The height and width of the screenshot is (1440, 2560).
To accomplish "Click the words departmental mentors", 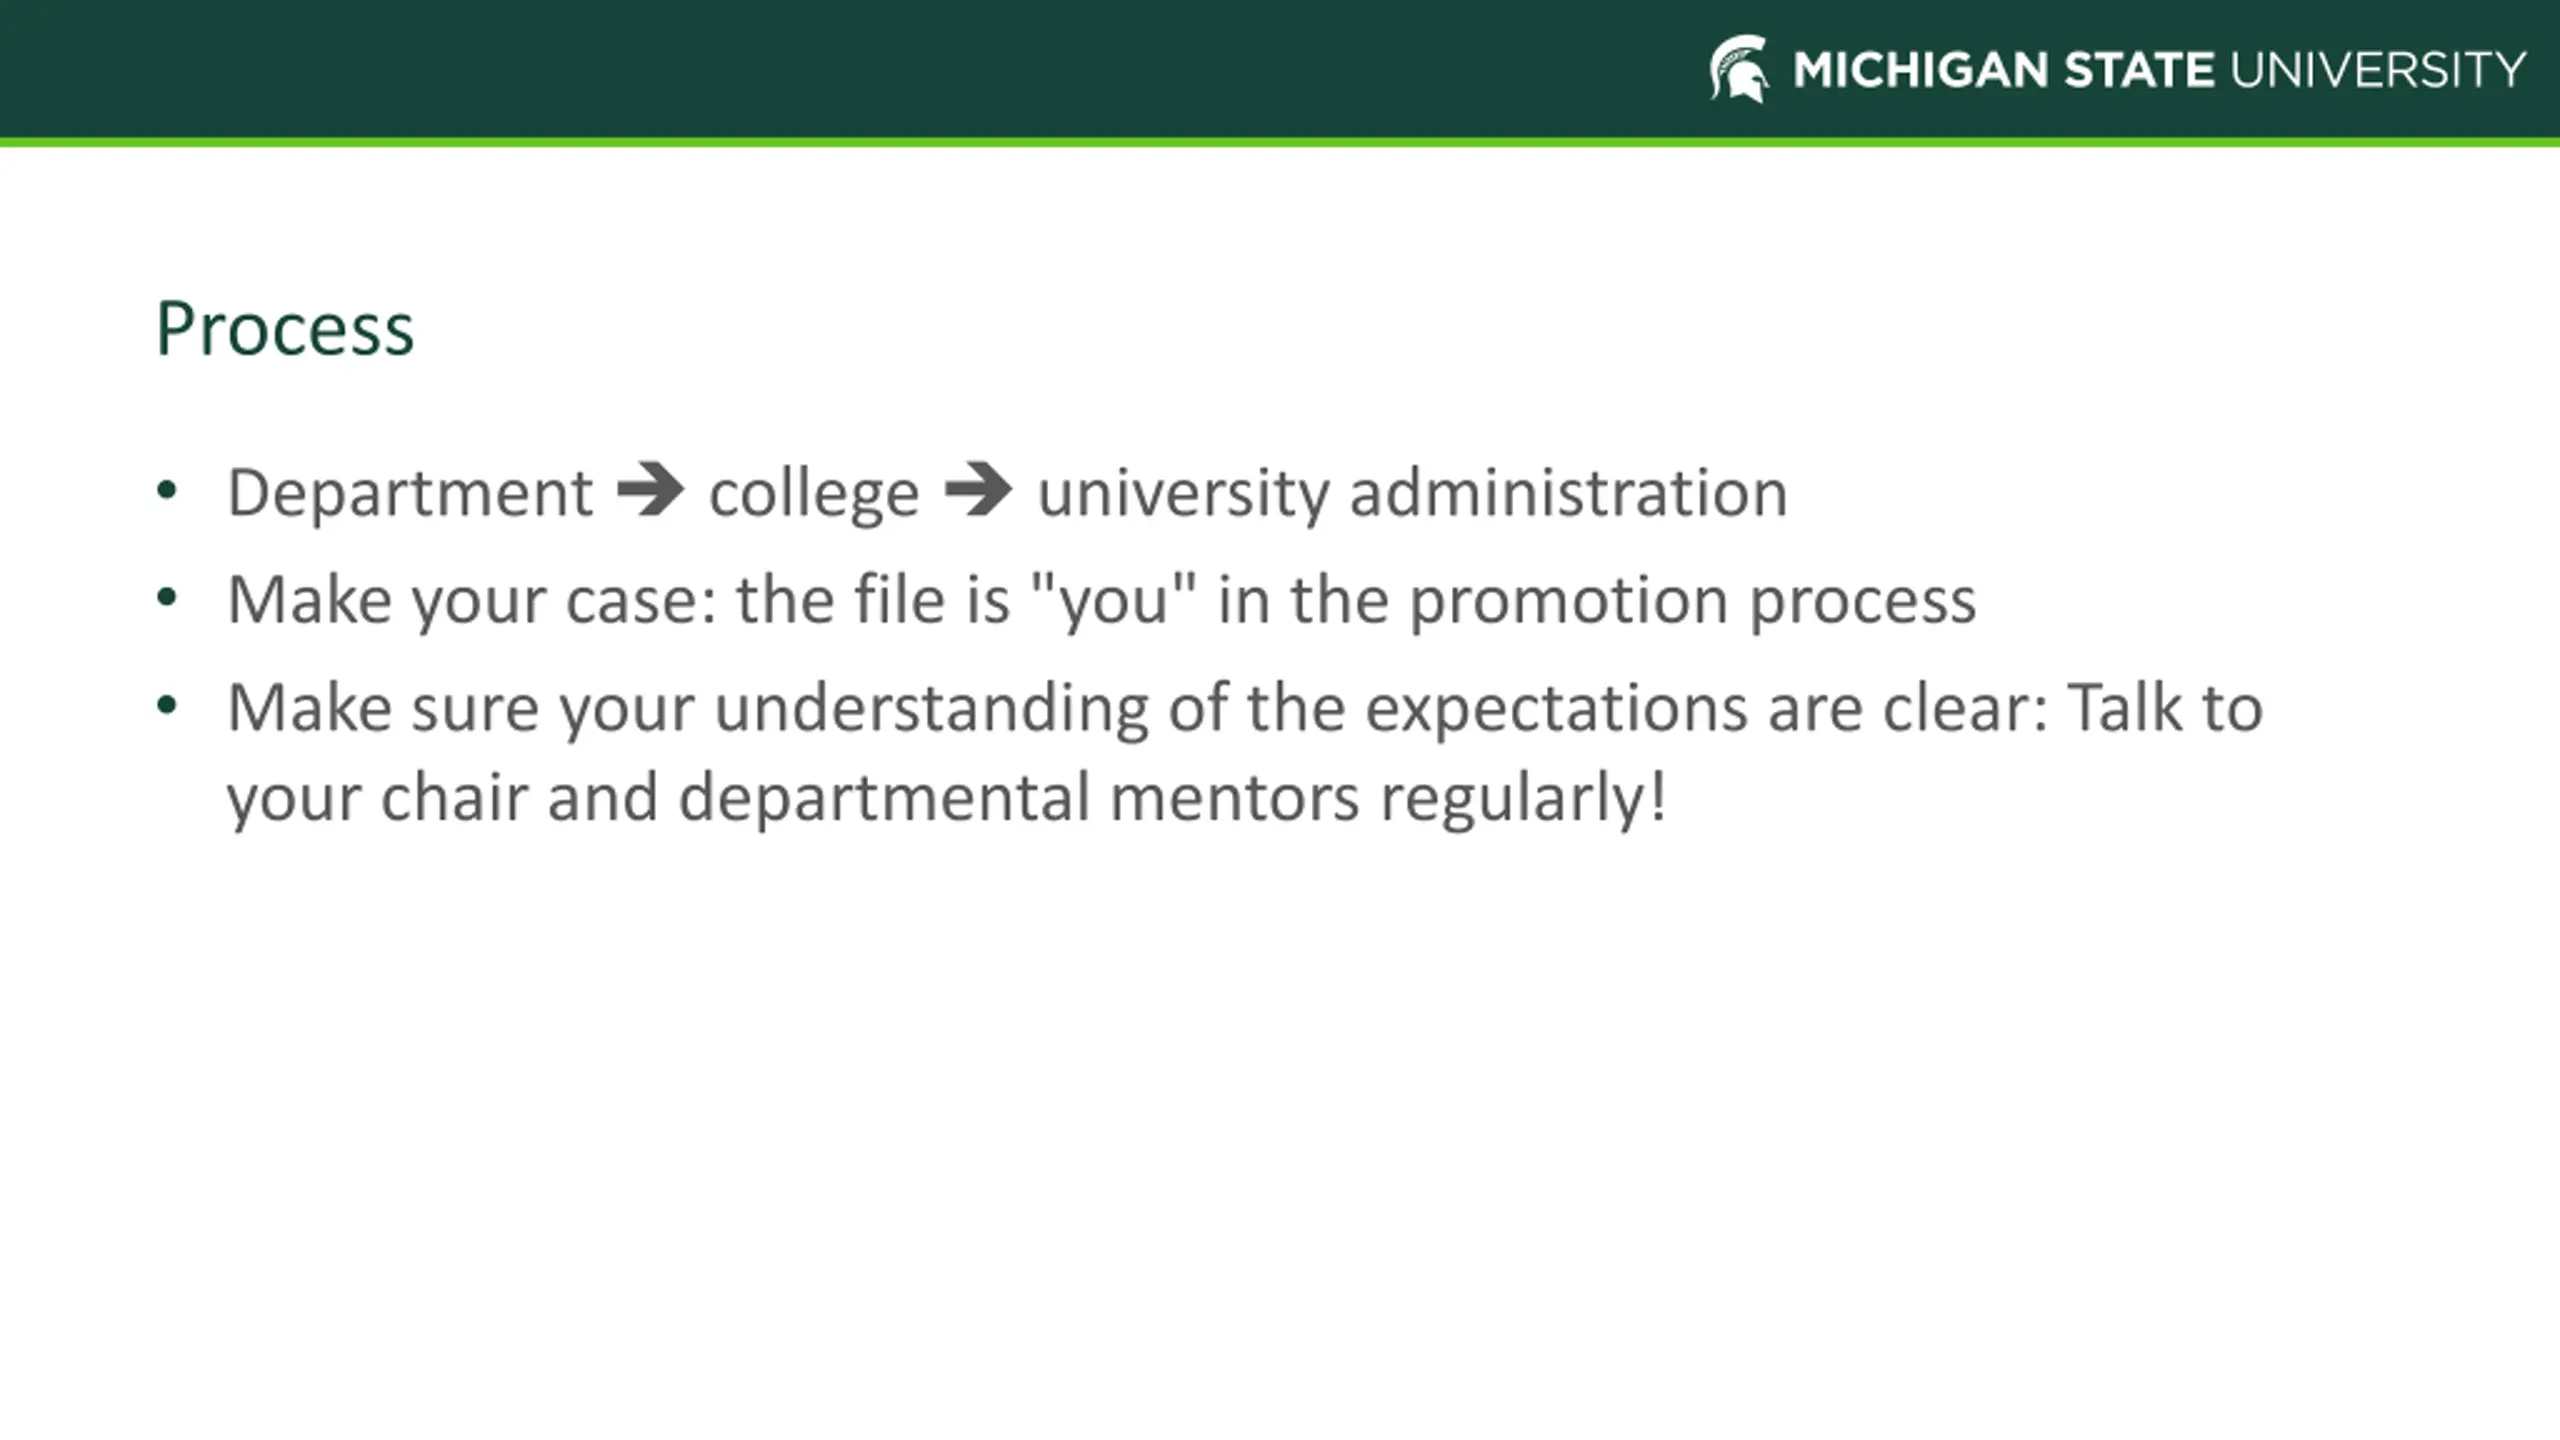I will point(1019,798).
